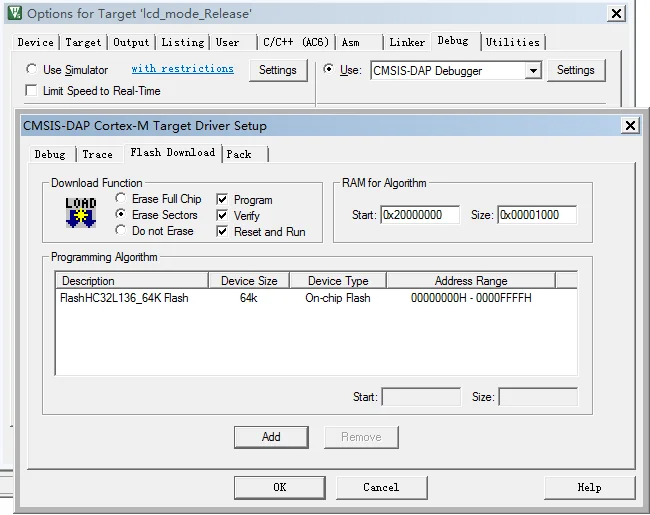
Task: Select Erase Full Chip option
Action: 121,198
